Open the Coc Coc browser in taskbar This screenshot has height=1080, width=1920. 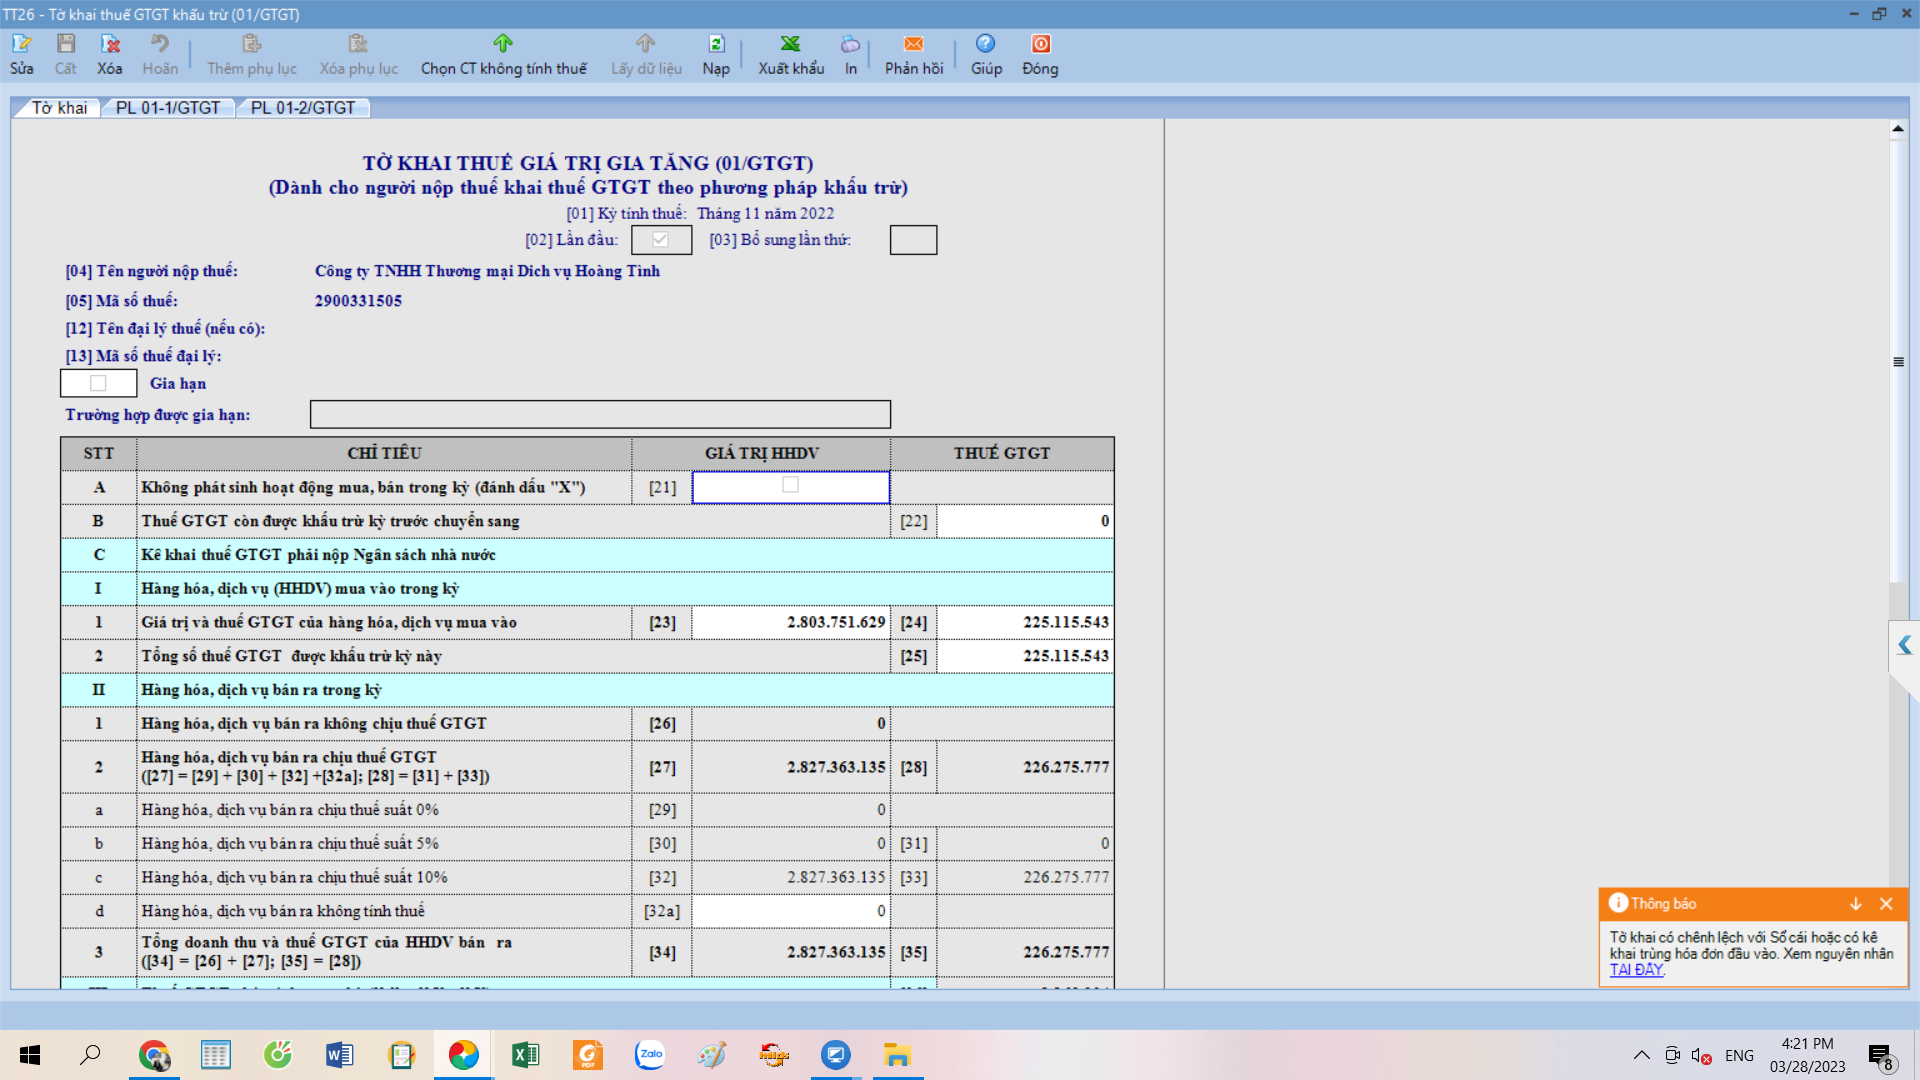(x=278, y=1055)
